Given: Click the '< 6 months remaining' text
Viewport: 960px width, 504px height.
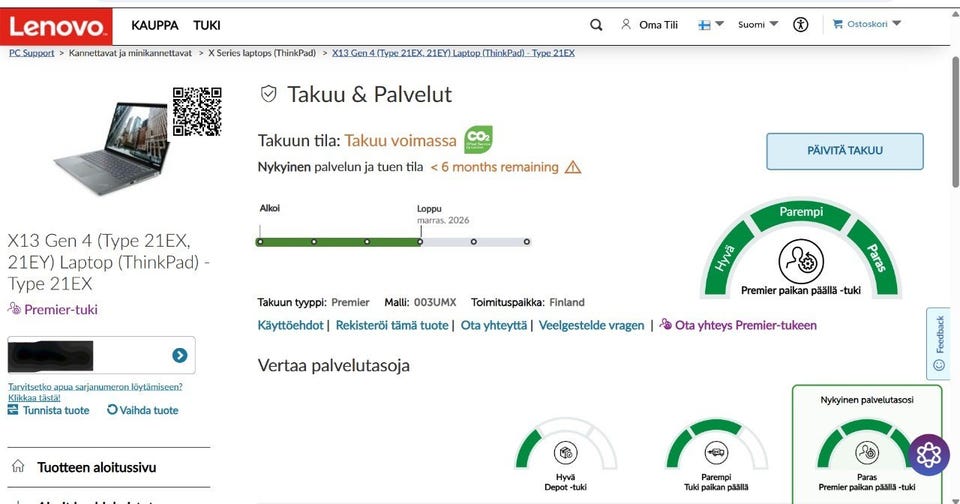Looking at the screenshot, I should (x=495, y=167).
